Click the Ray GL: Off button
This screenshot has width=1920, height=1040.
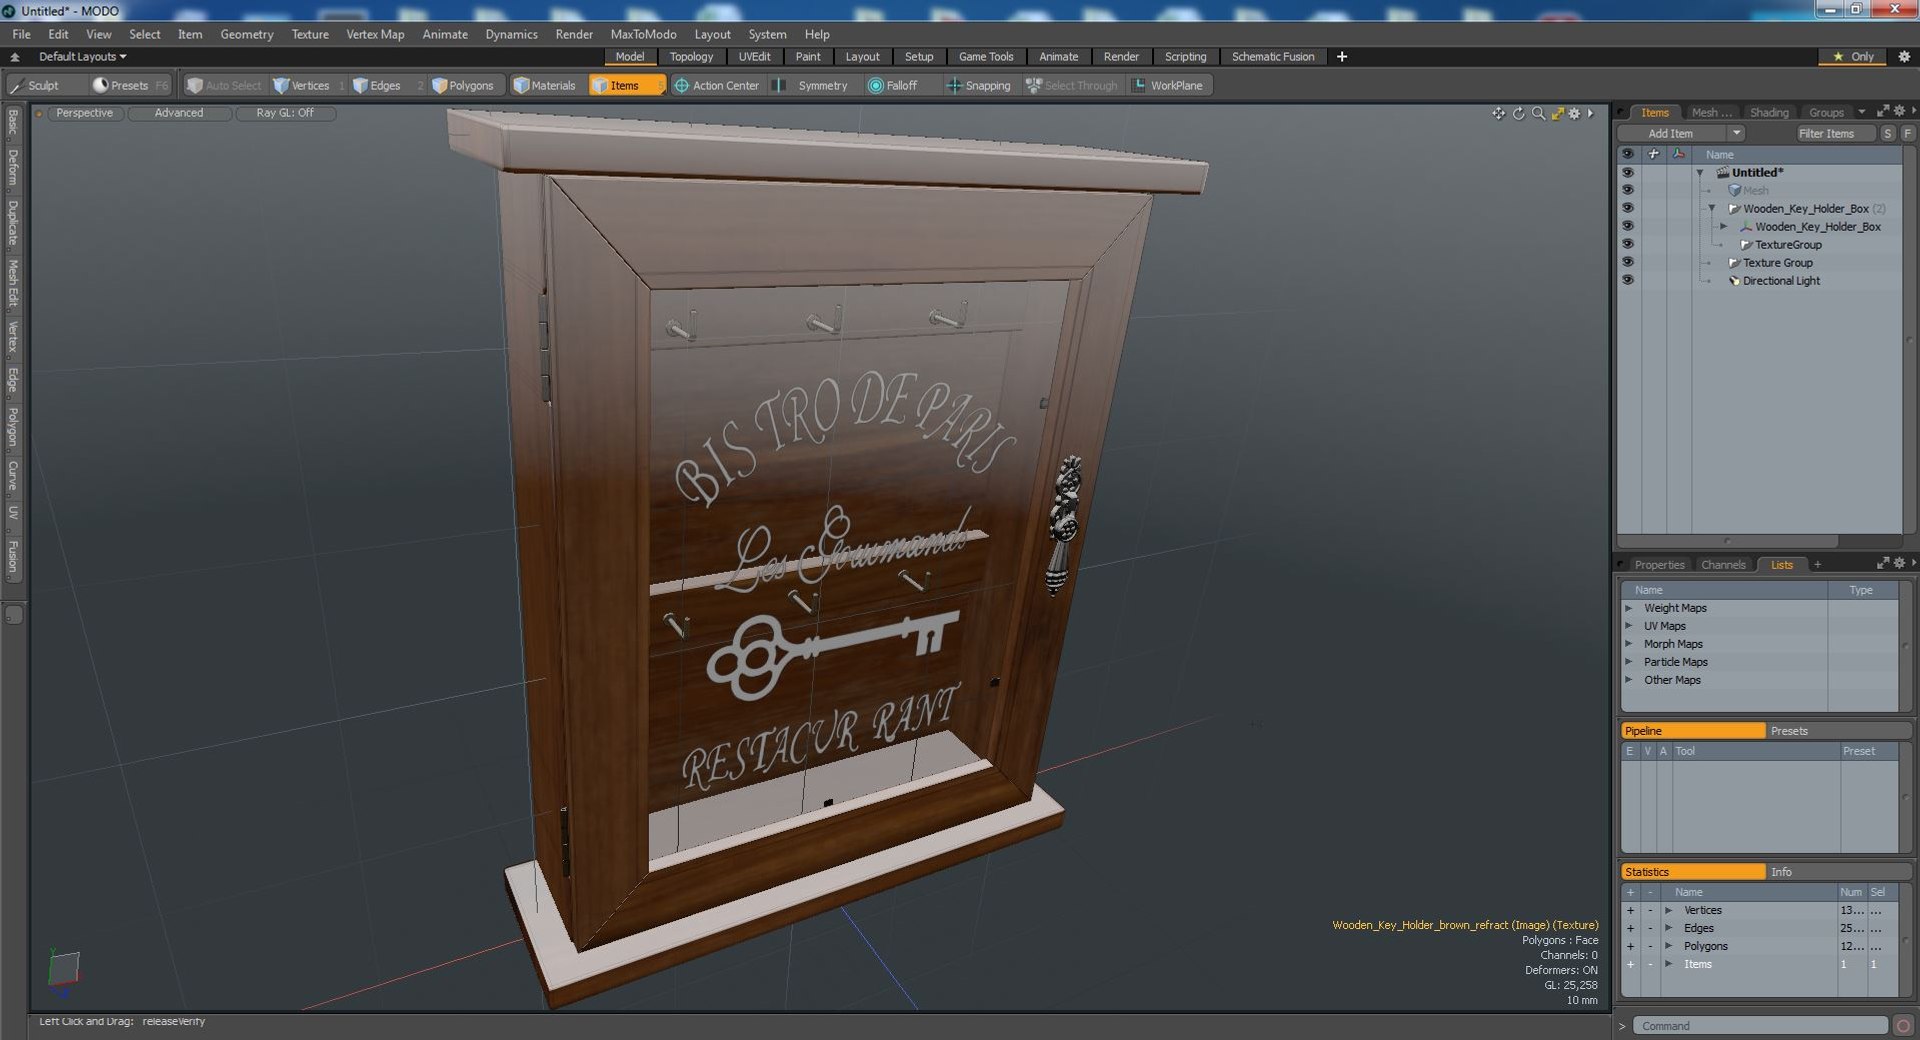tap(285, 113)
